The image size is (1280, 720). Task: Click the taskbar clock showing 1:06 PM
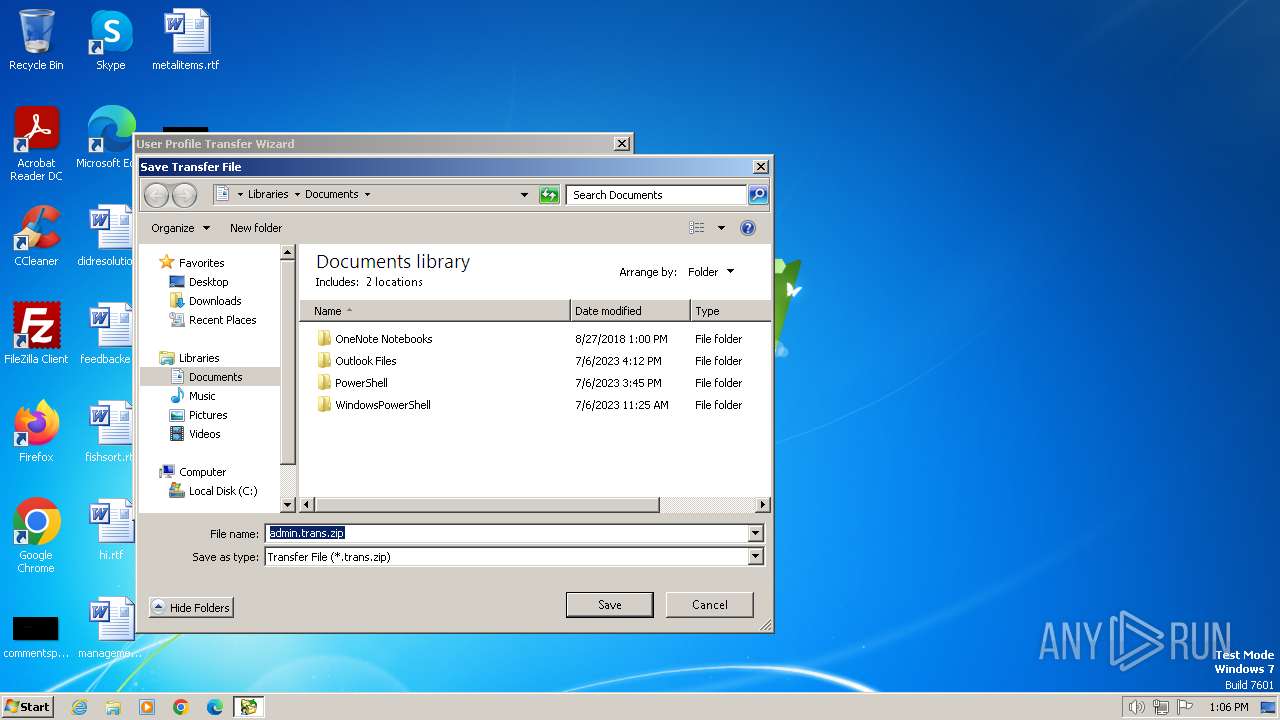(1228, 707)
